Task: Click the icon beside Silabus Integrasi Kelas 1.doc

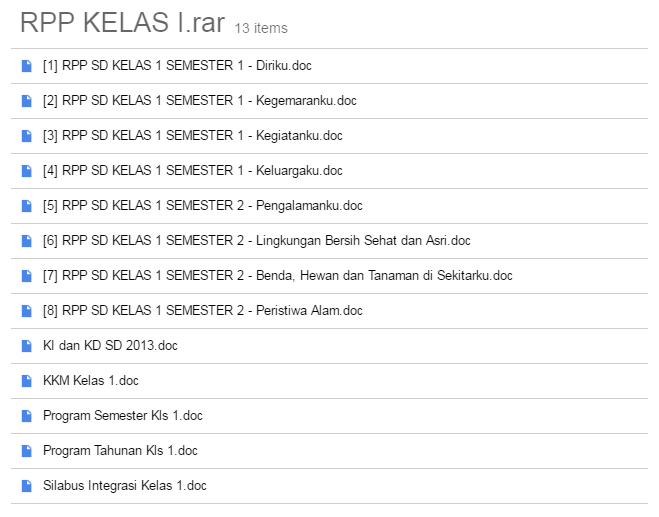Action: pos(26,486)
